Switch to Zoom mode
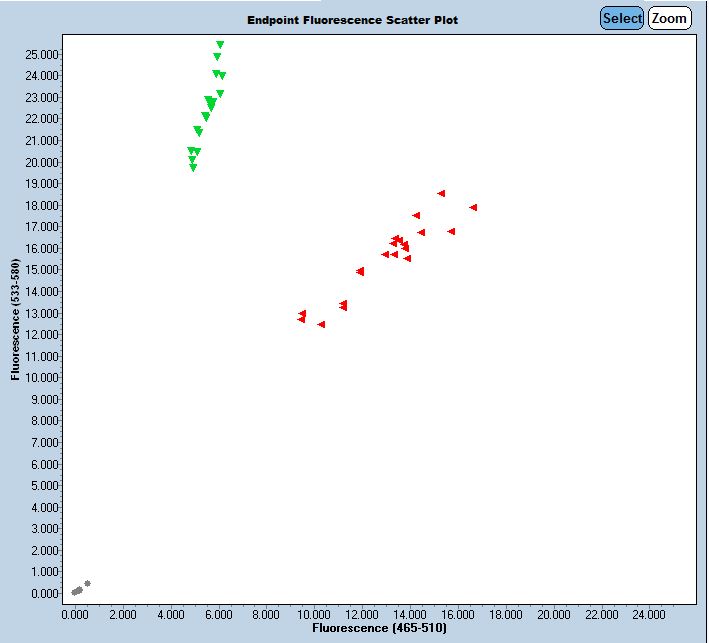Viewport: 709px width, 643px height. point(670,18)
